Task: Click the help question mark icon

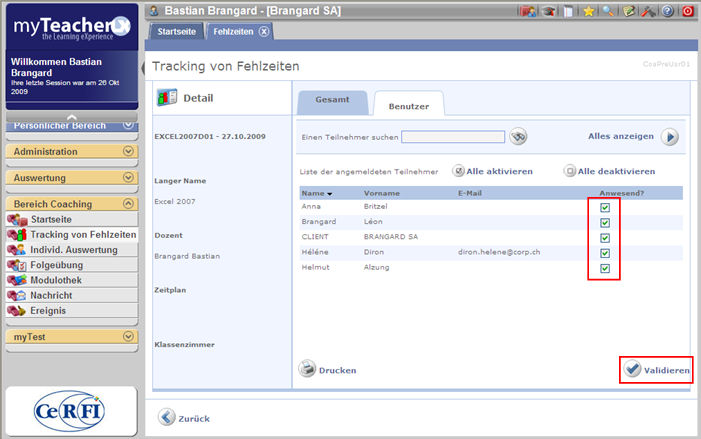Action: (x=667, y=11)
